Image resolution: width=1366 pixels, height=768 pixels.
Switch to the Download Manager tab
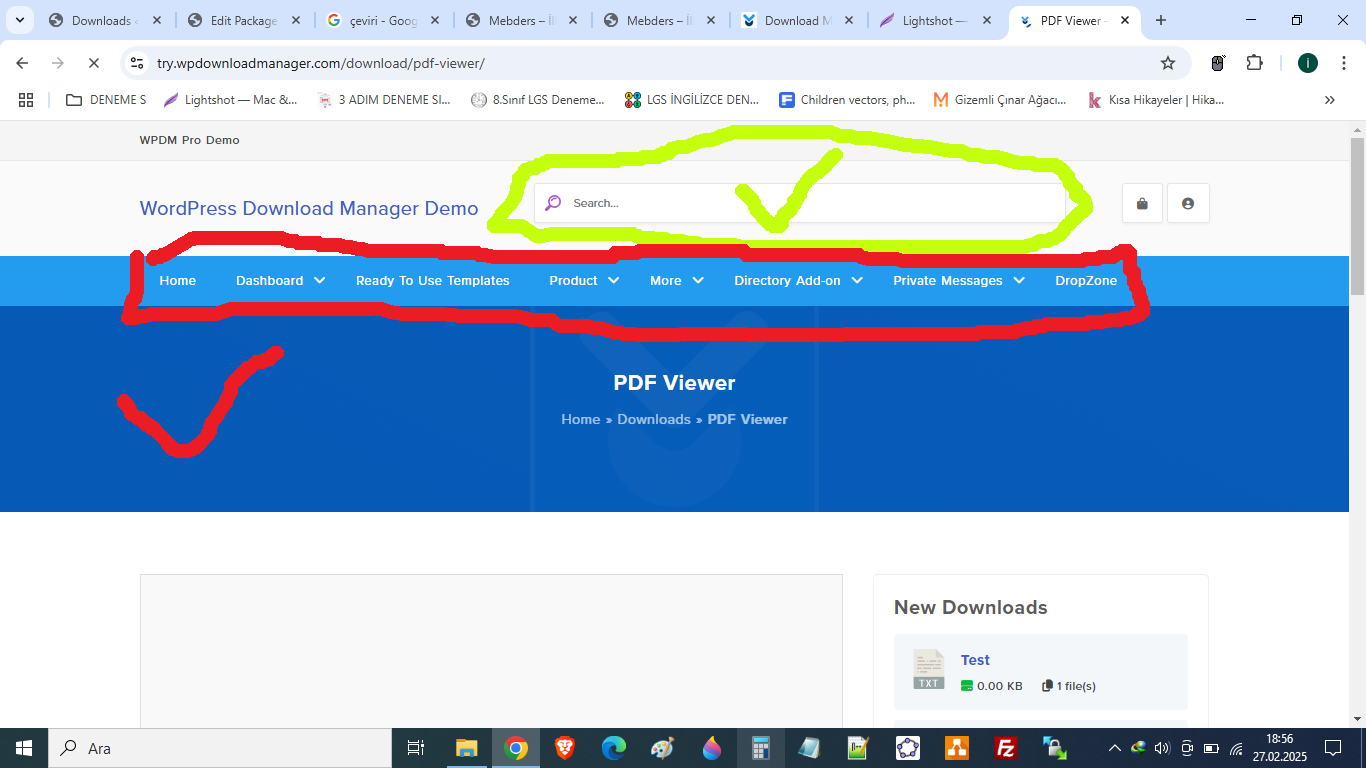(797, 20)
